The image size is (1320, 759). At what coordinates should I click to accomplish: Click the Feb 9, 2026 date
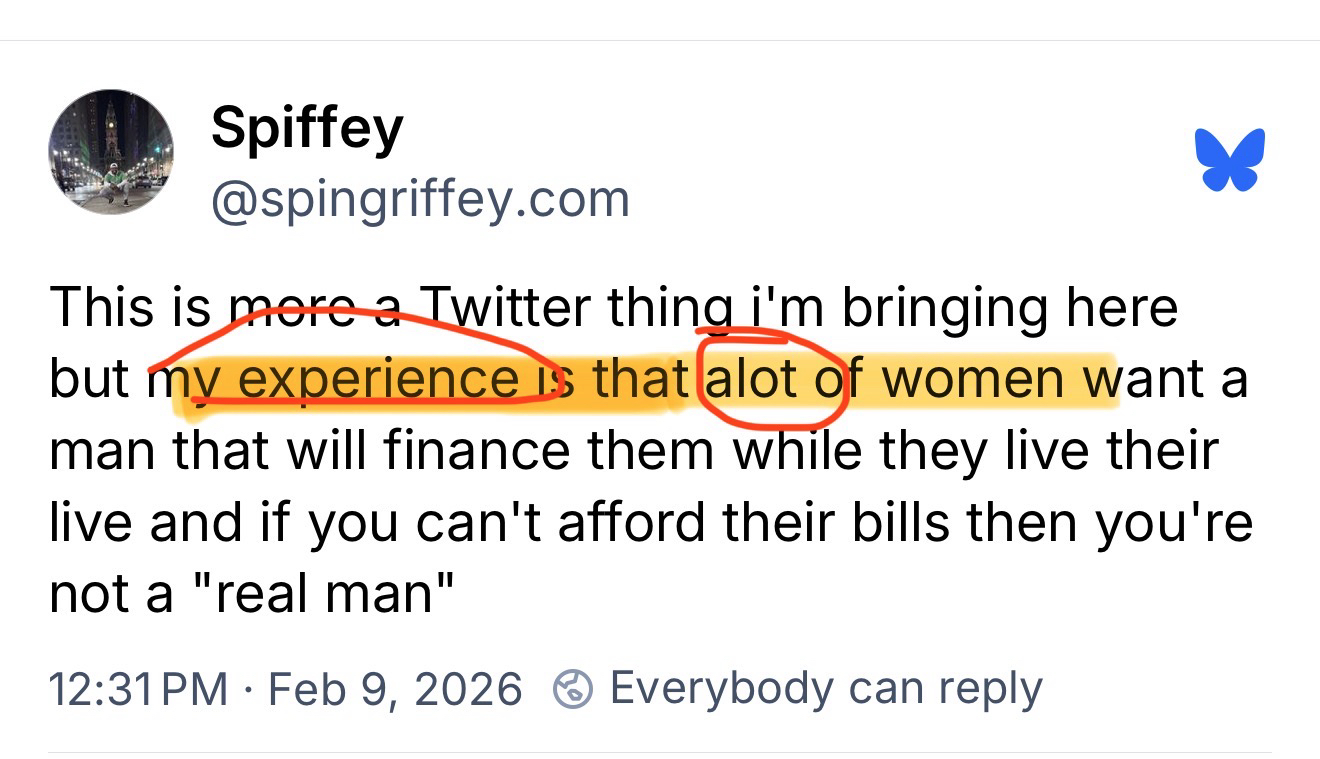tap(395, 689)
